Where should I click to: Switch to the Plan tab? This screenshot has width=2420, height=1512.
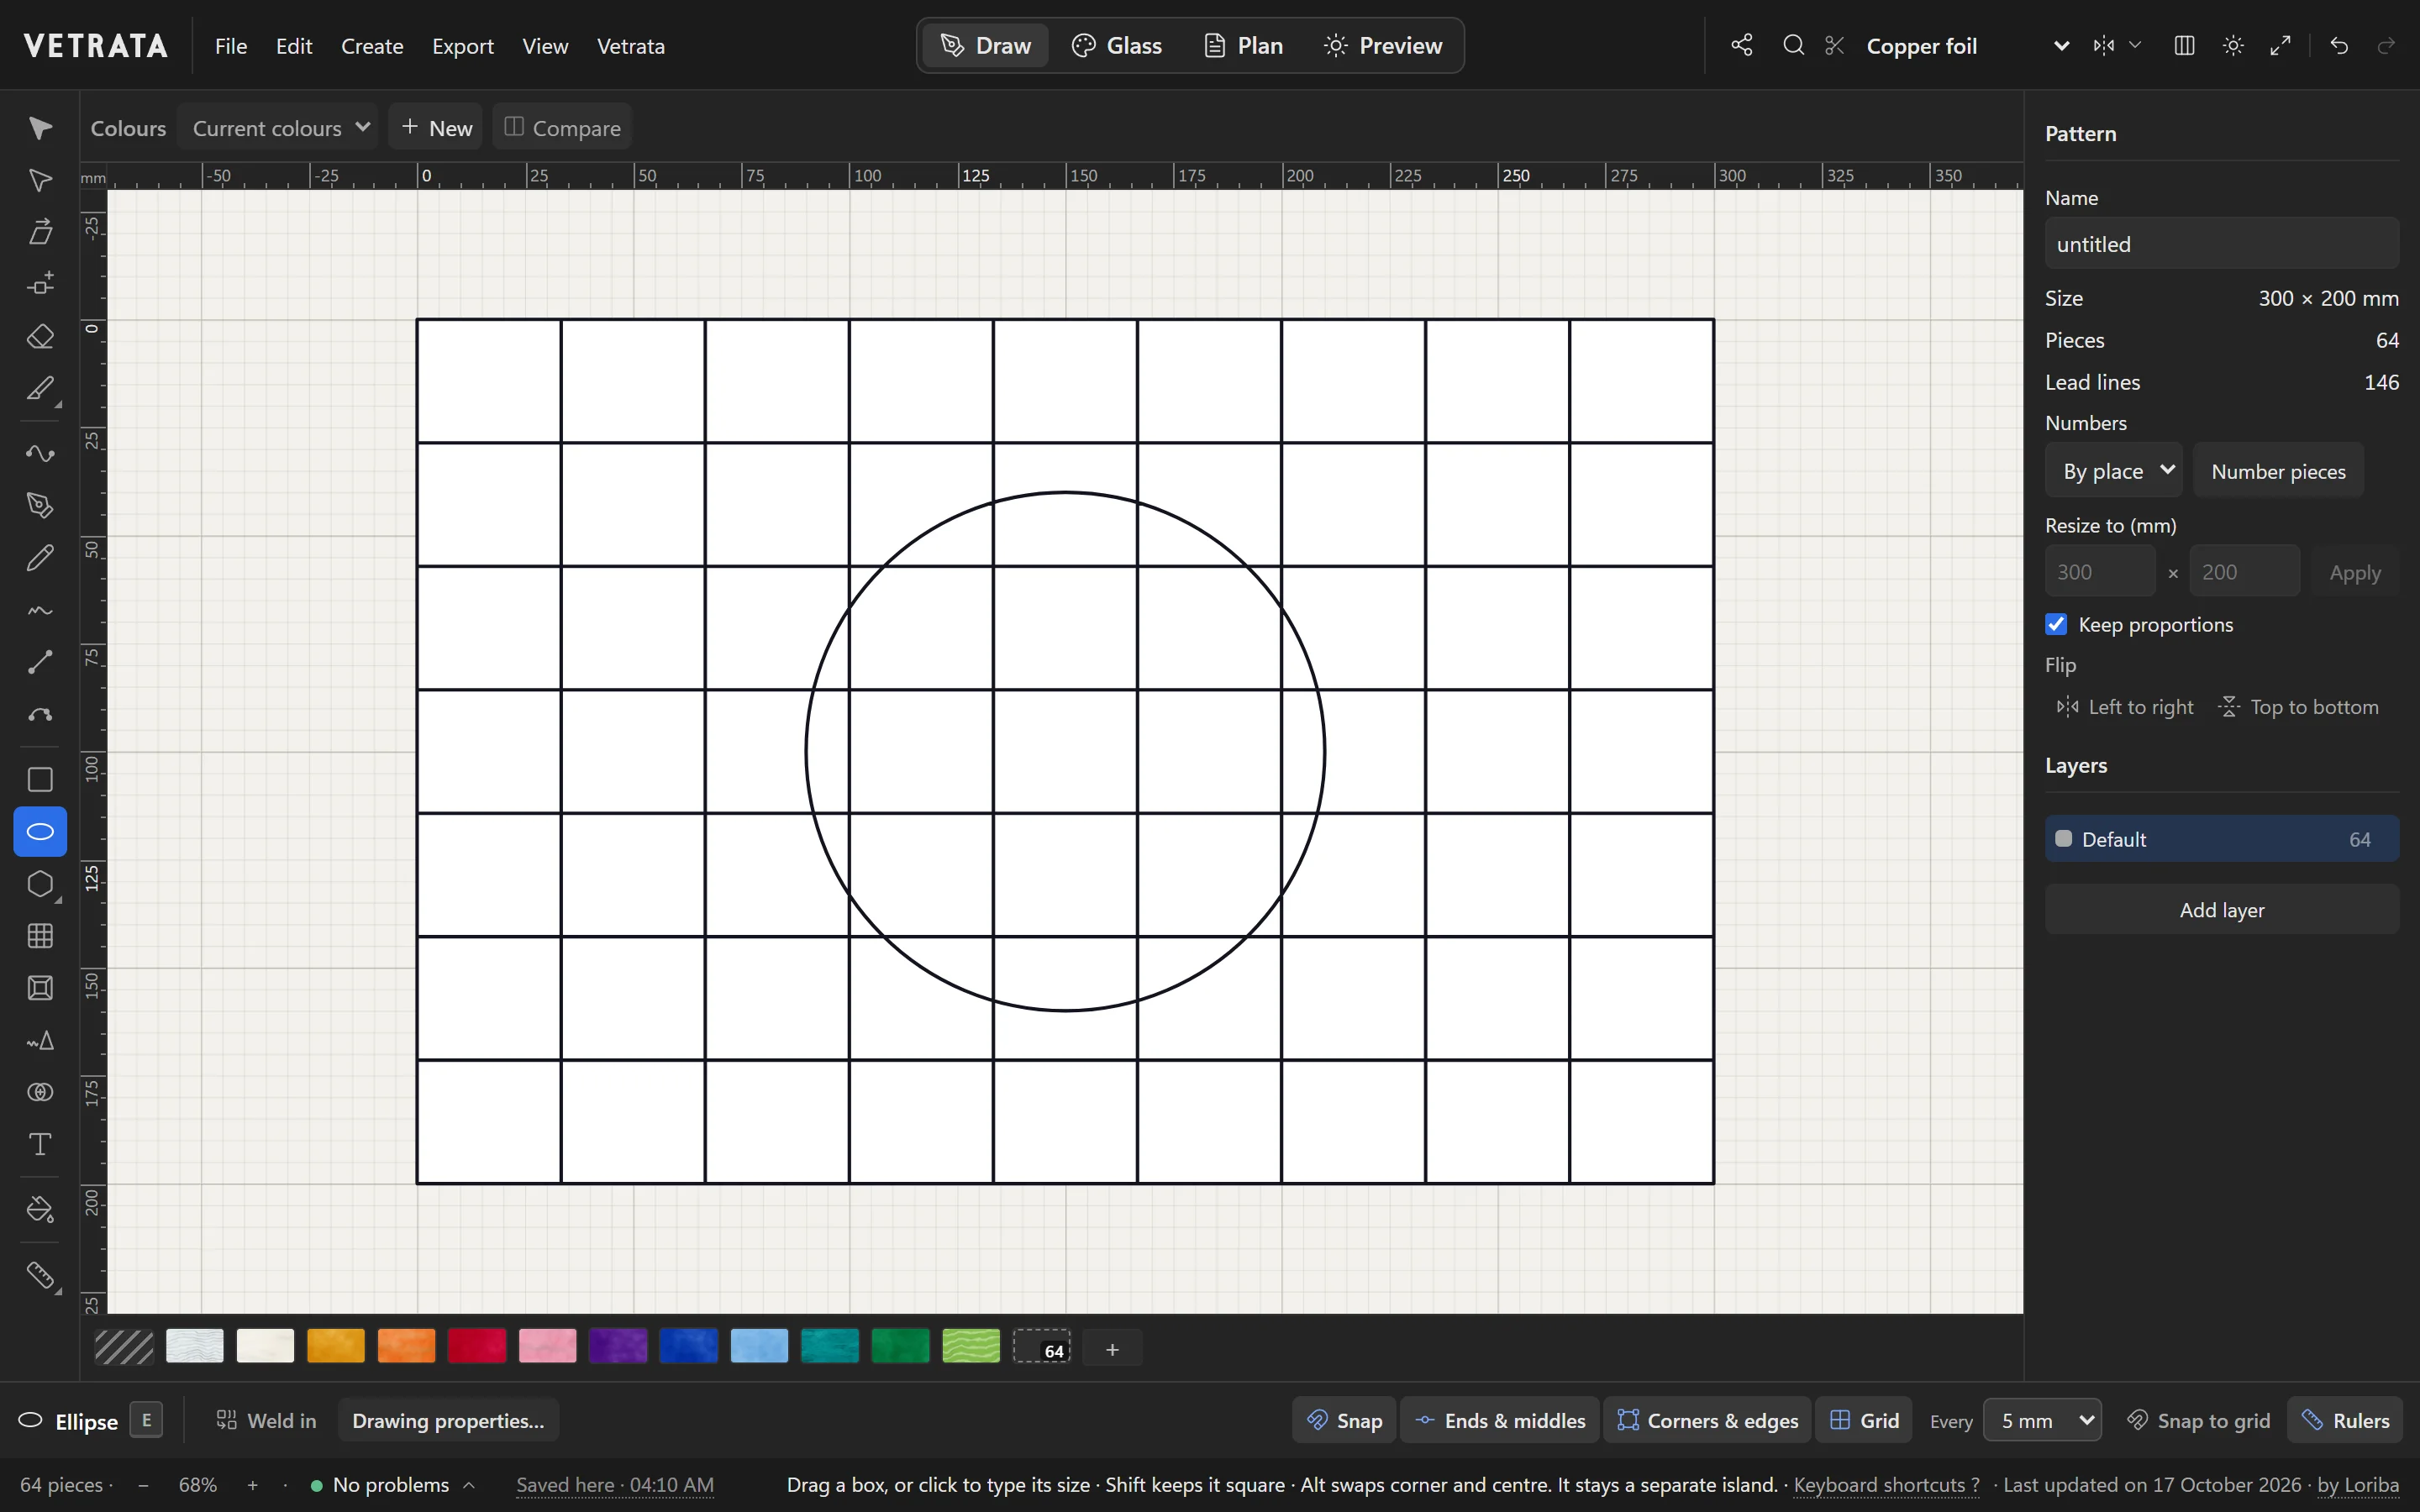pos(1243,45)
